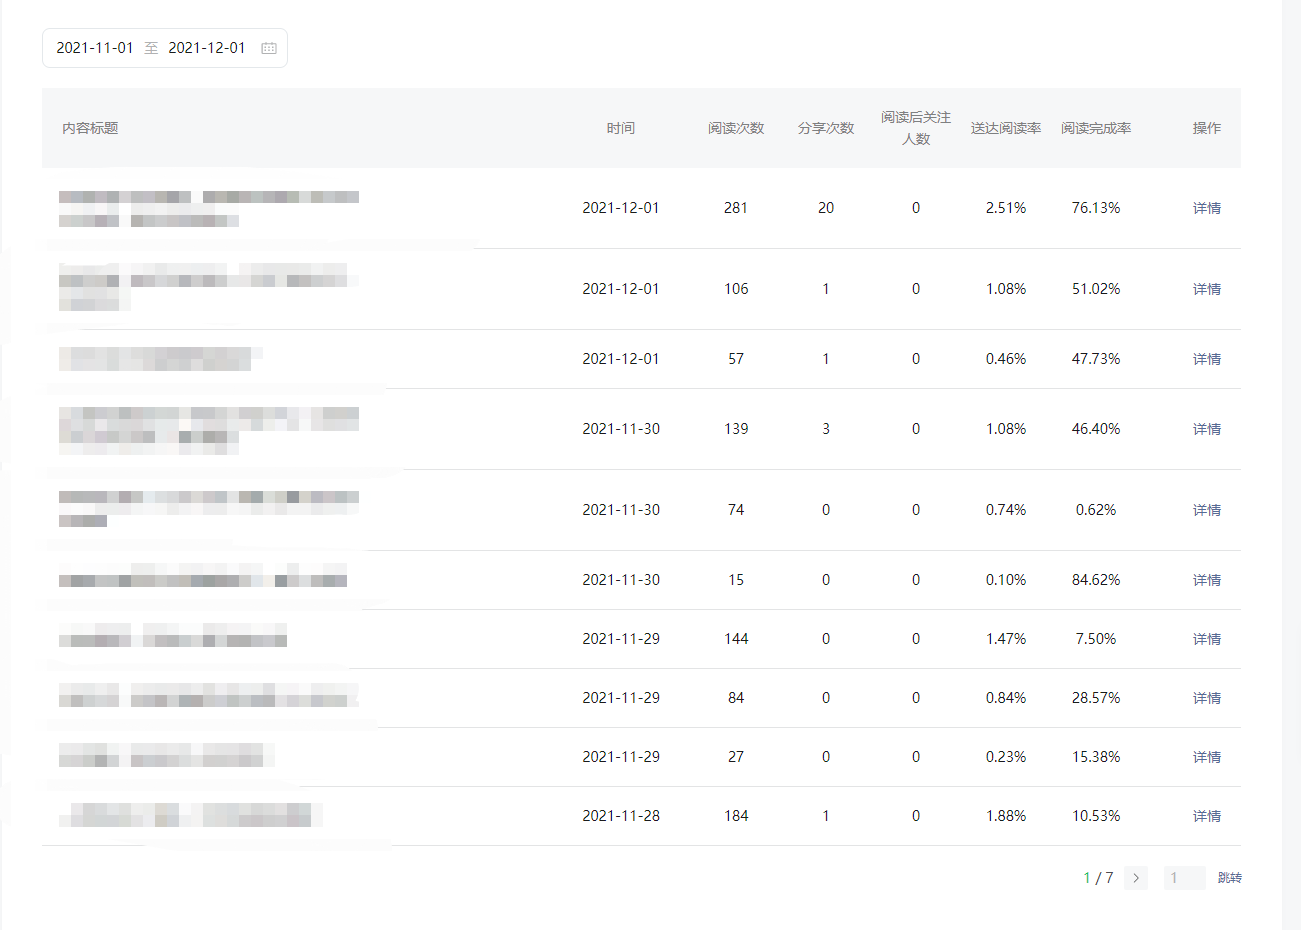Open 详情 for the row with 106 reads
Image resolution: width=1301 pixels, height=930 pixels.
[x=1207, y=289]
